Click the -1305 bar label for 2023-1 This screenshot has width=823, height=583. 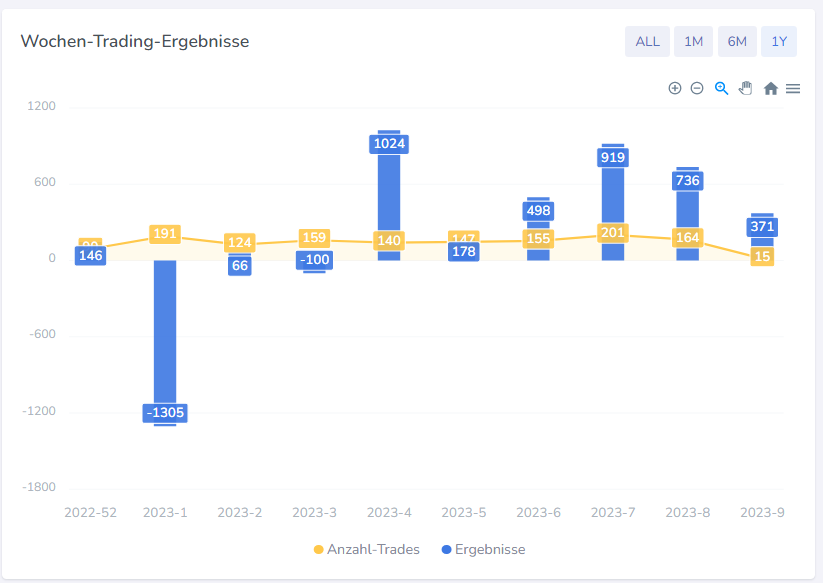[165, 412]
